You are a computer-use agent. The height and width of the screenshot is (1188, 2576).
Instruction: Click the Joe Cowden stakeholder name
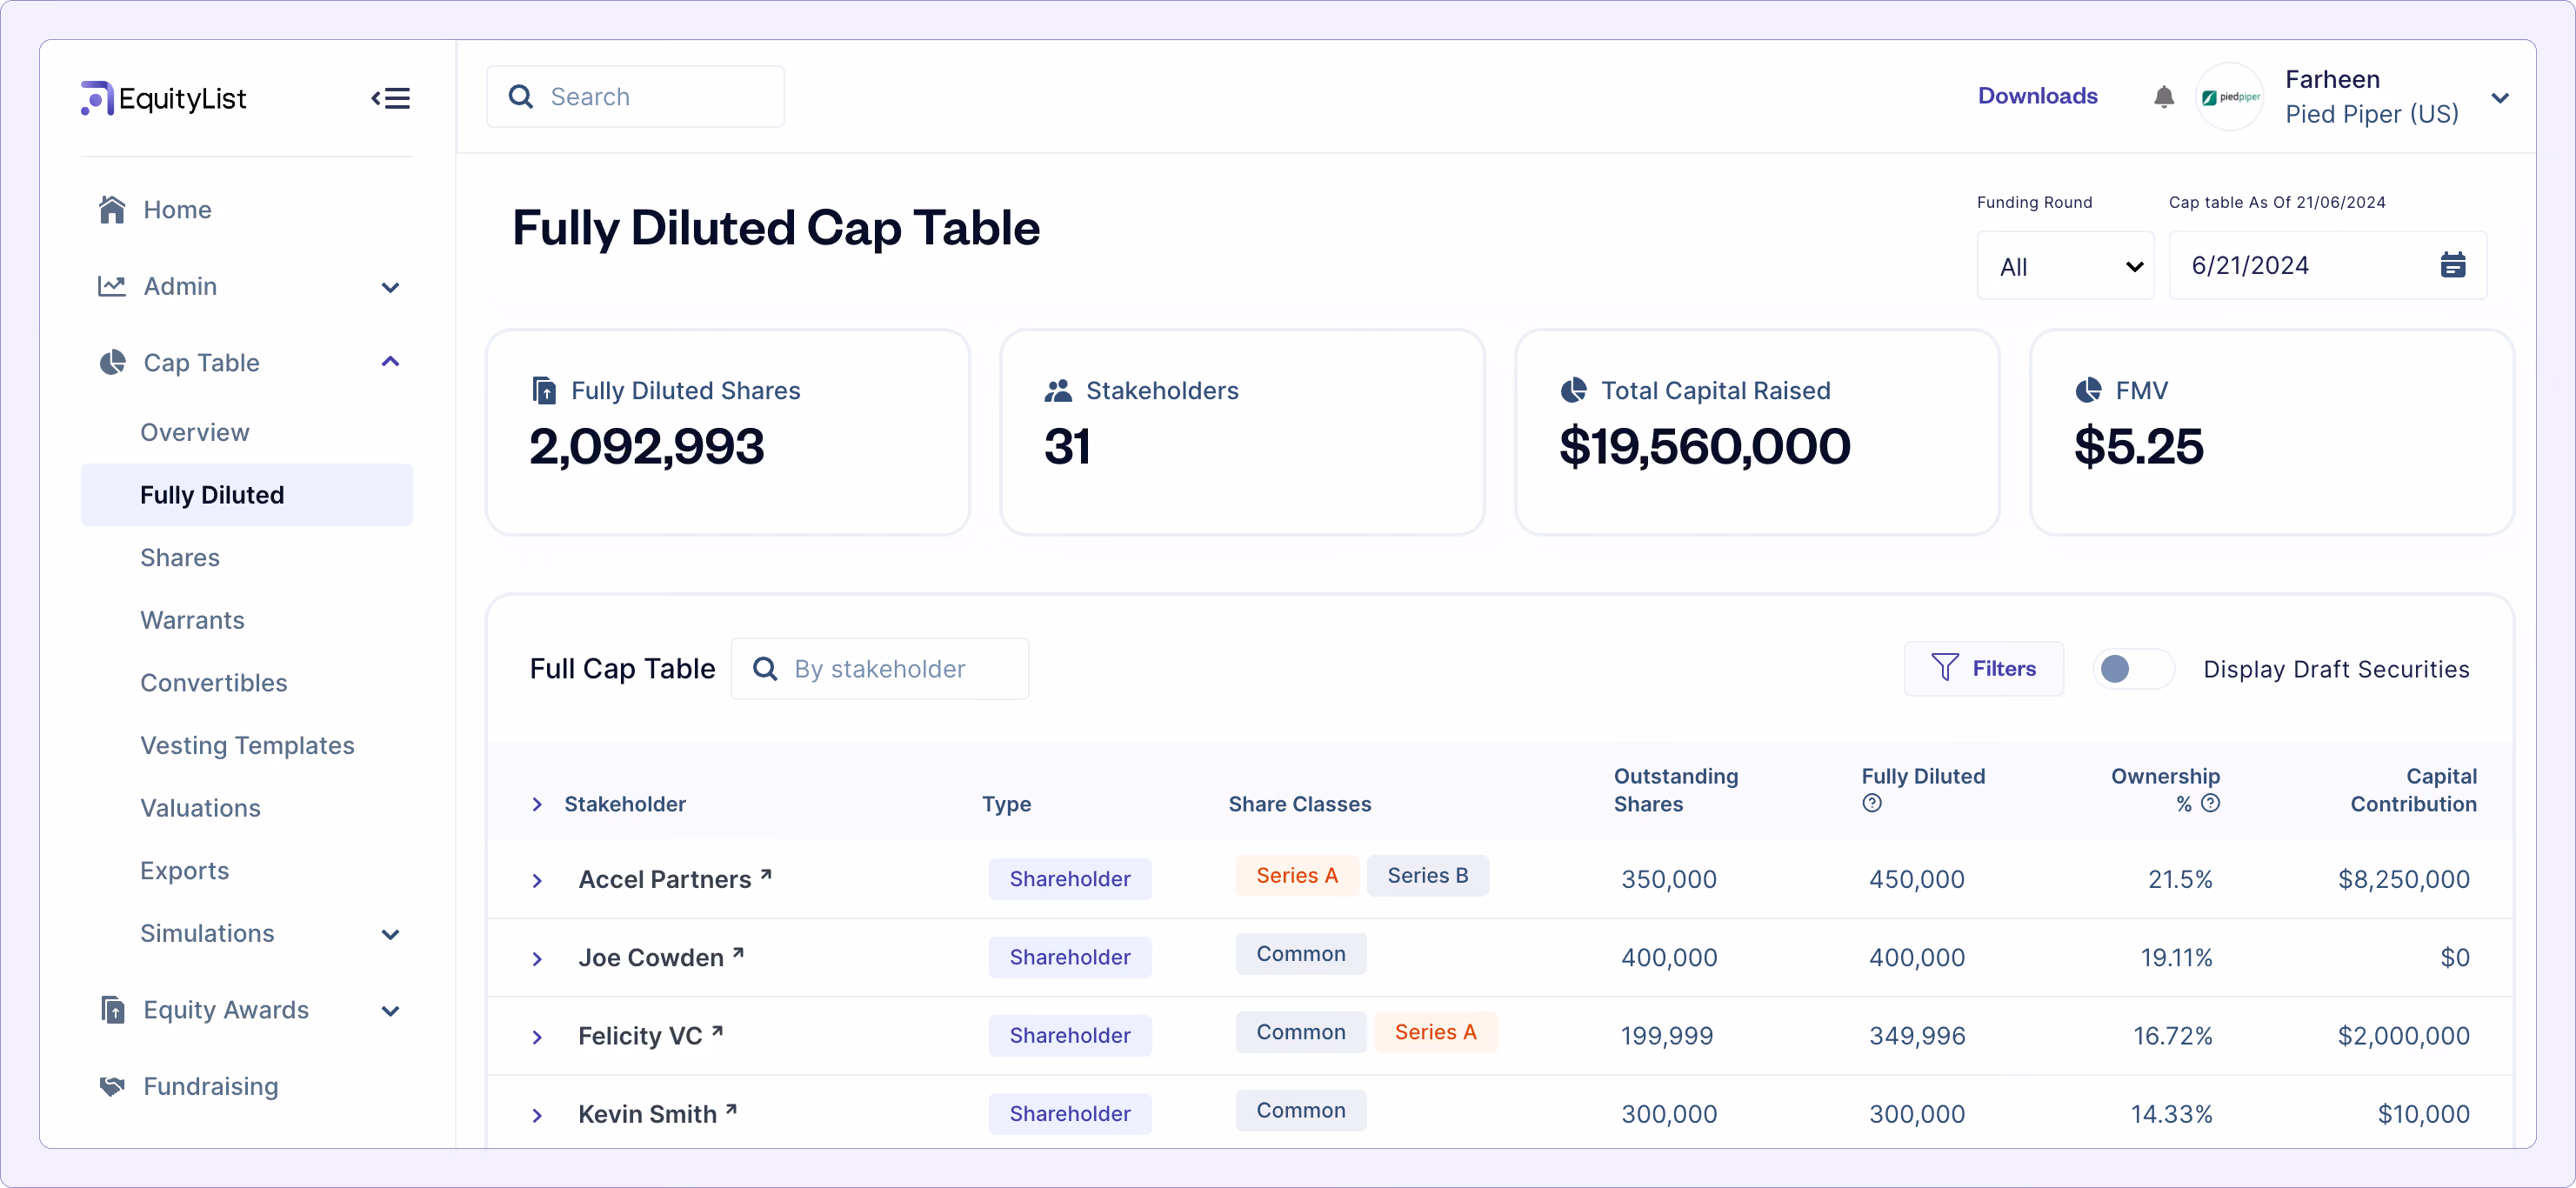point(650,957)
